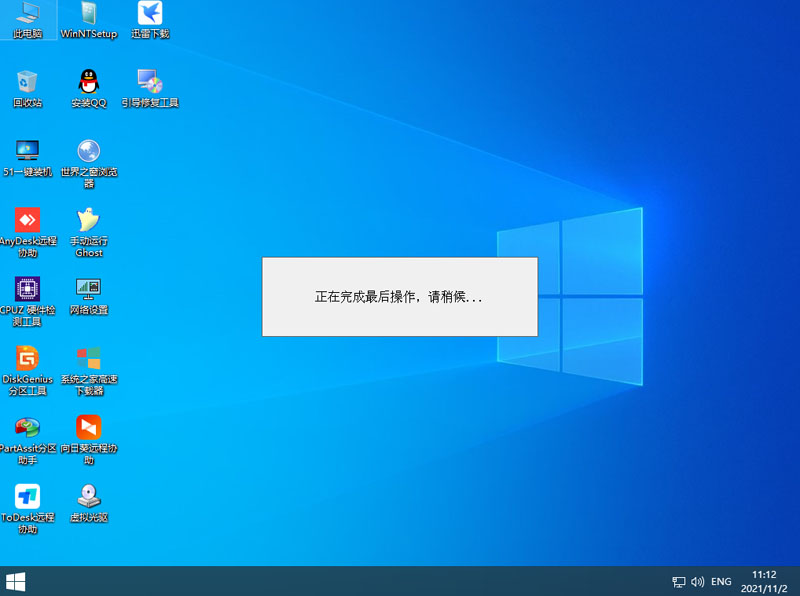
Task: Open the 此电脑 (This PC) desktop icon
Action: point(27,14)
